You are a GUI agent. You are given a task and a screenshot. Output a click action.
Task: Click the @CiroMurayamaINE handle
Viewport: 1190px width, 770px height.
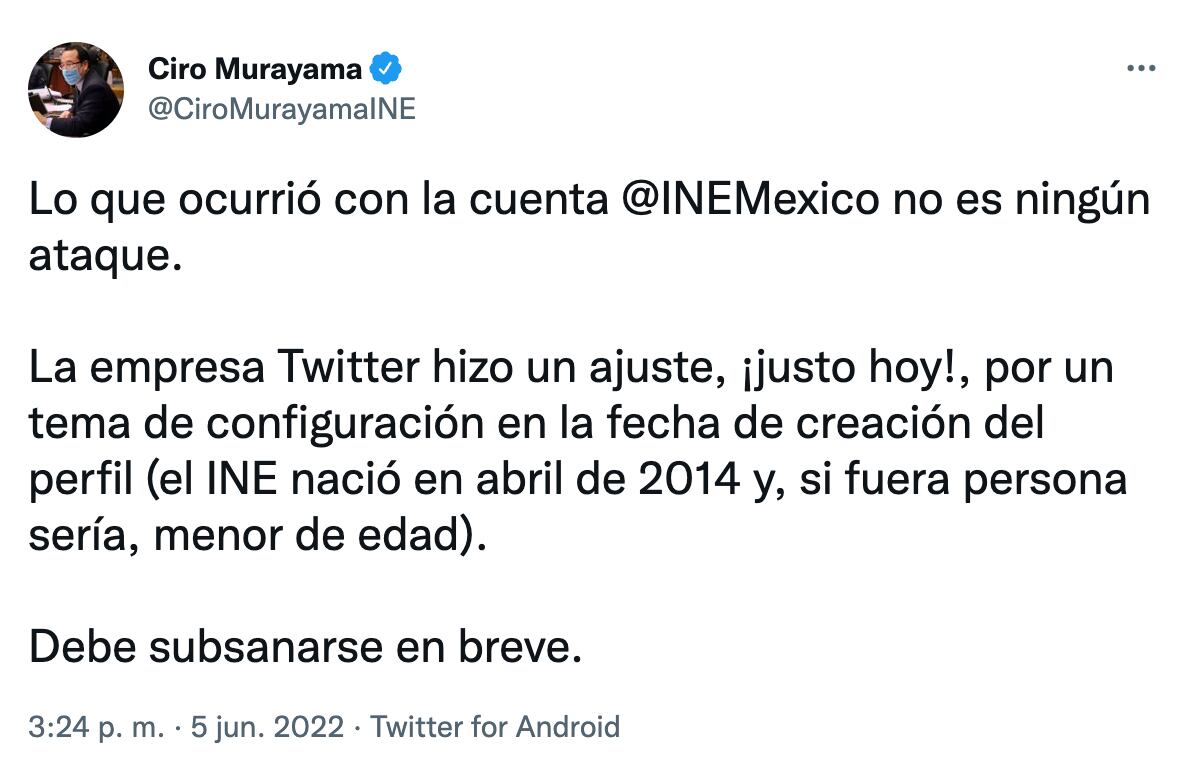tap(281, 109)
